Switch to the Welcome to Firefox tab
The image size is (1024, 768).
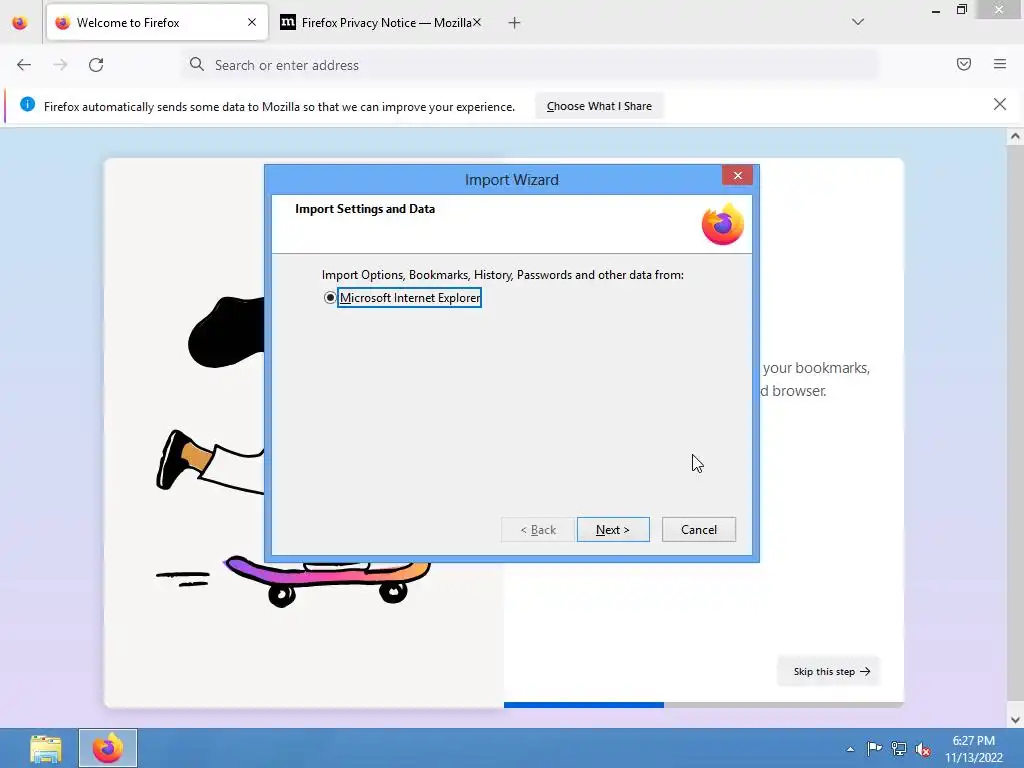click(157, 23)
